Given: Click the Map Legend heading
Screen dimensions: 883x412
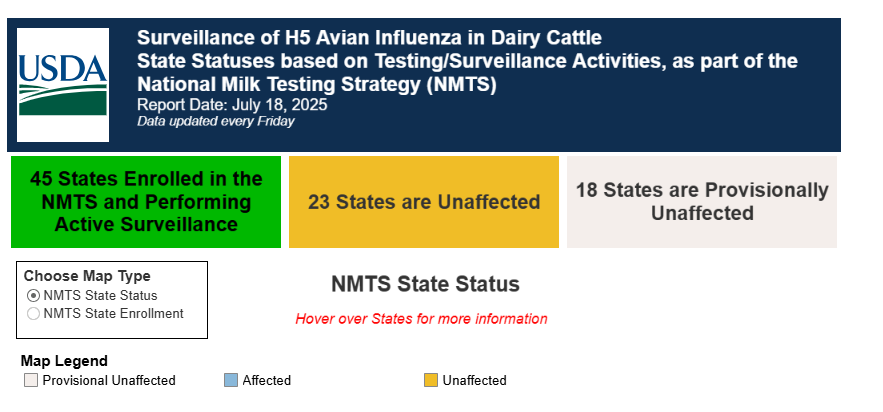Looking at the screenshot, I should 64,361.
